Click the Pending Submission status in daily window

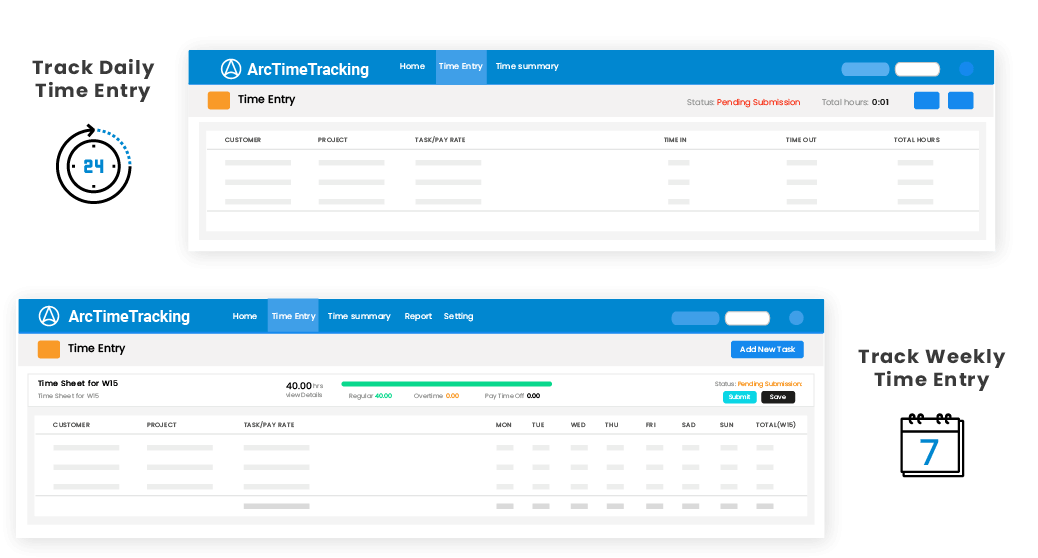759,103
